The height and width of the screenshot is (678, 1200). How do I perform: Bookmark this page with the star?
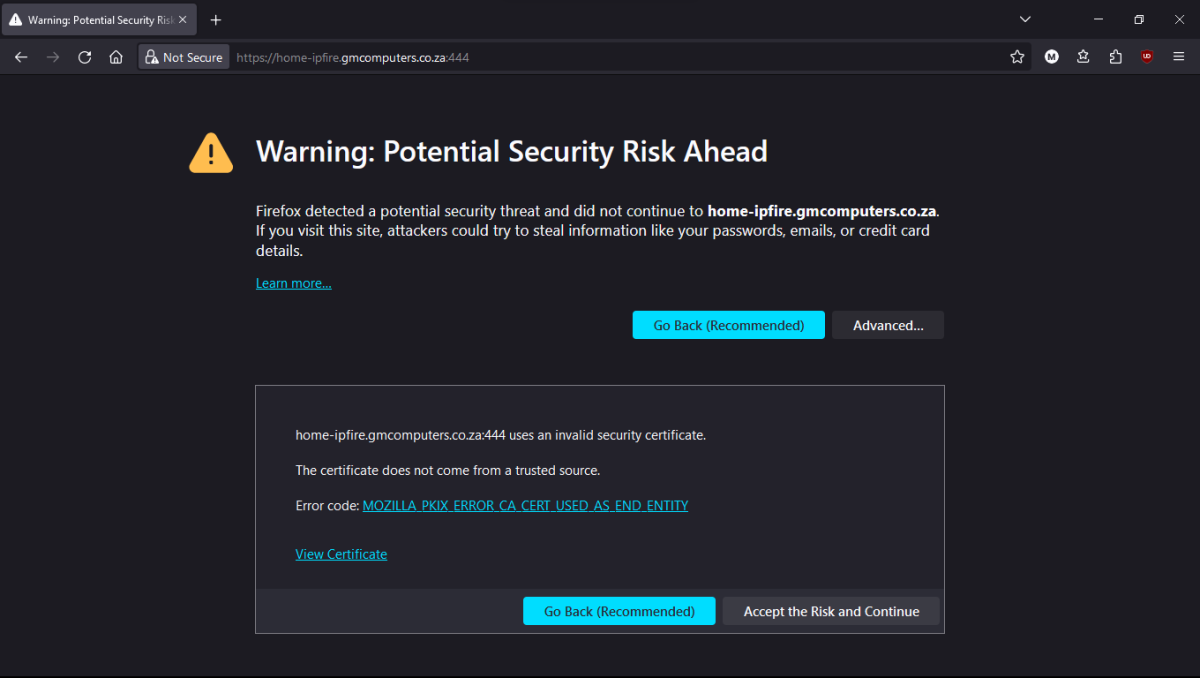click(1017, 57)
